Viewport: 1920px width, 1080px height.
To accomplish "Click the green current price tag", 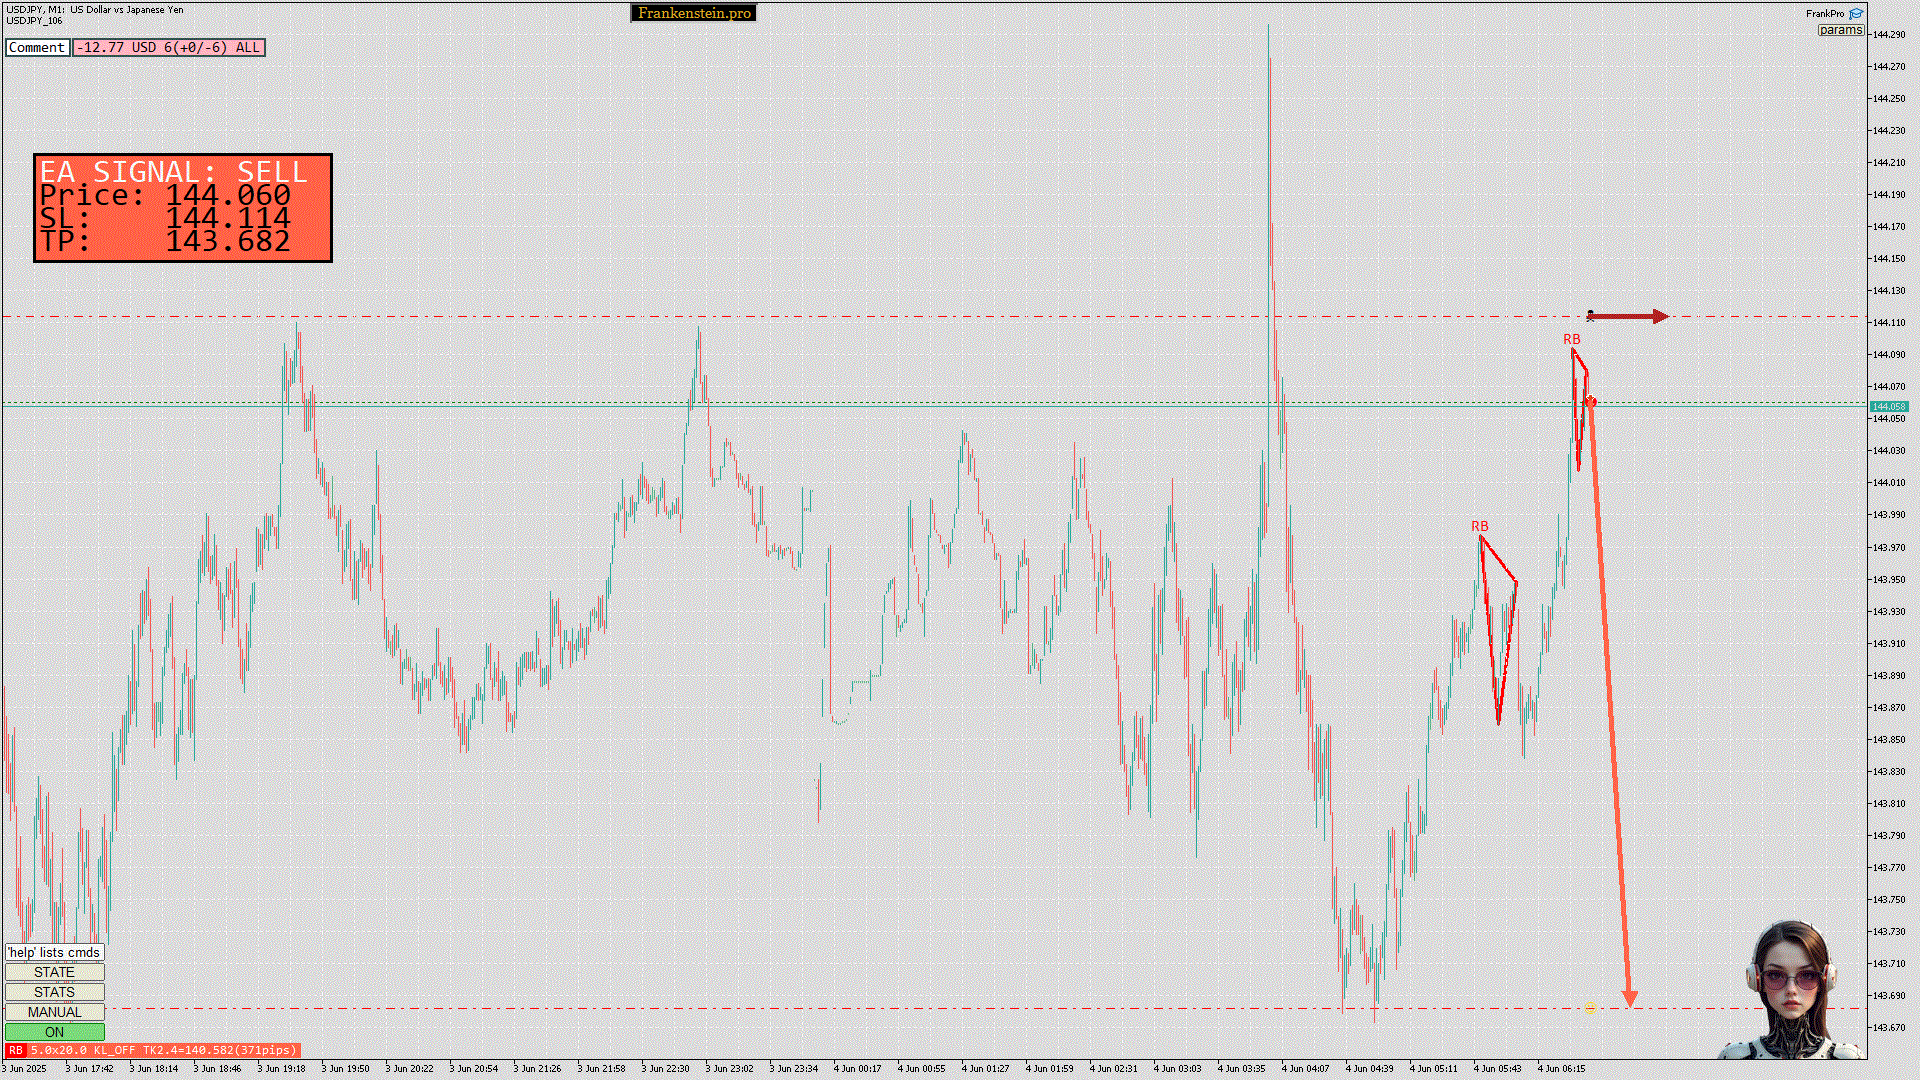I will (x=1888, y=407).
